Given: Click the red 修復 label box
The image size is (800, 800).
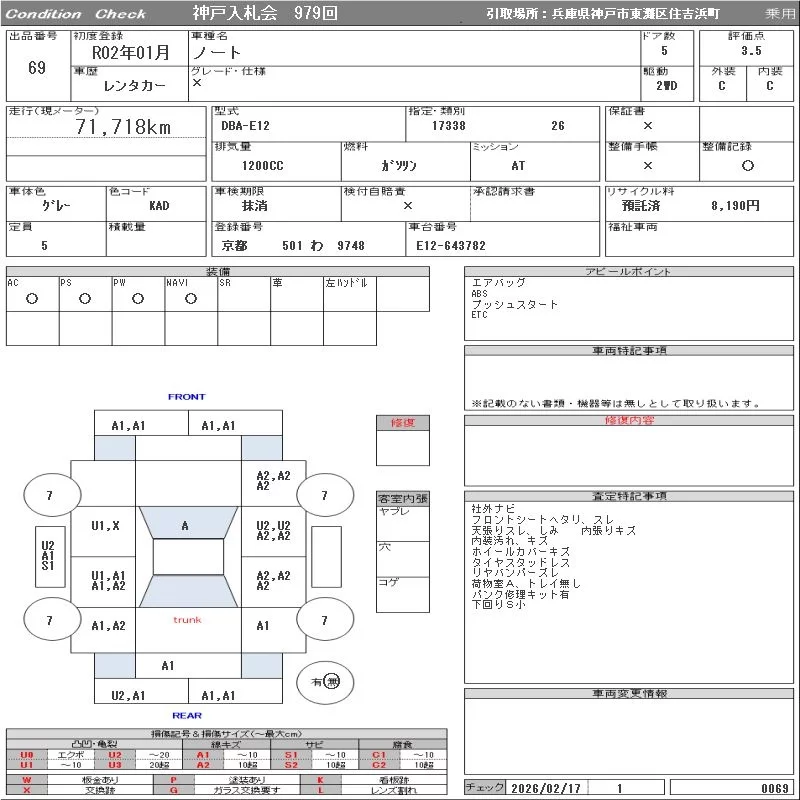Looking at the screenshot, I should coord(403,423).
